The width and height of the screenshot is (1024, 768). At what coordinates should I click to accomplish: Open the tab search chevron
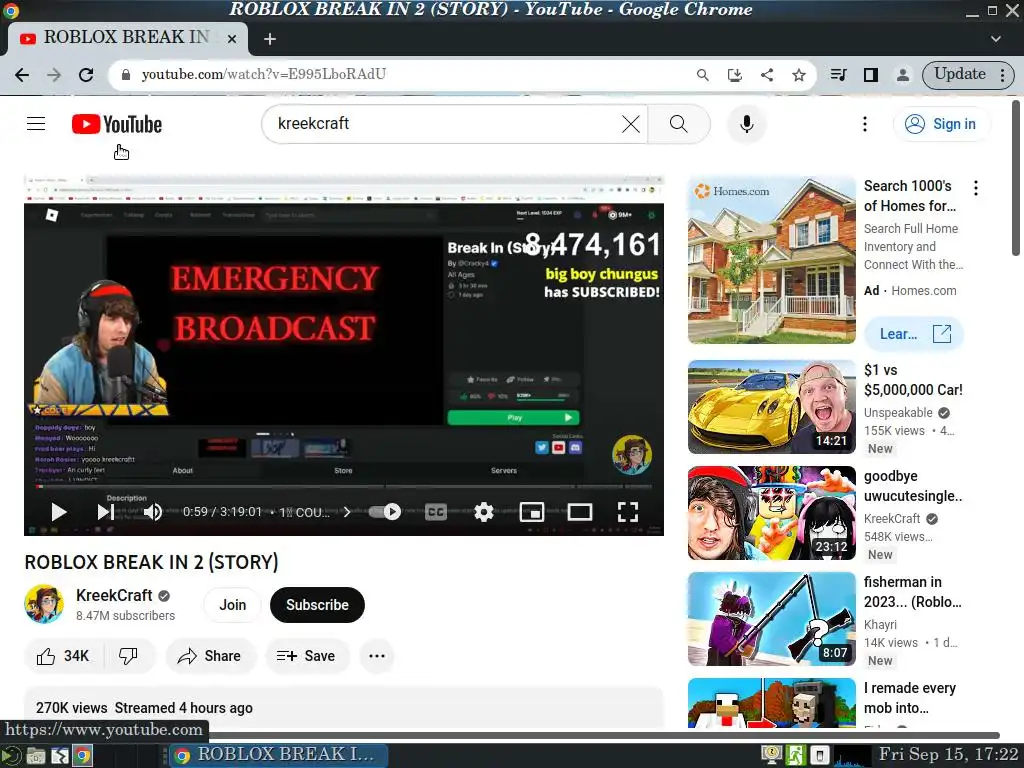[x=996, y=39]
